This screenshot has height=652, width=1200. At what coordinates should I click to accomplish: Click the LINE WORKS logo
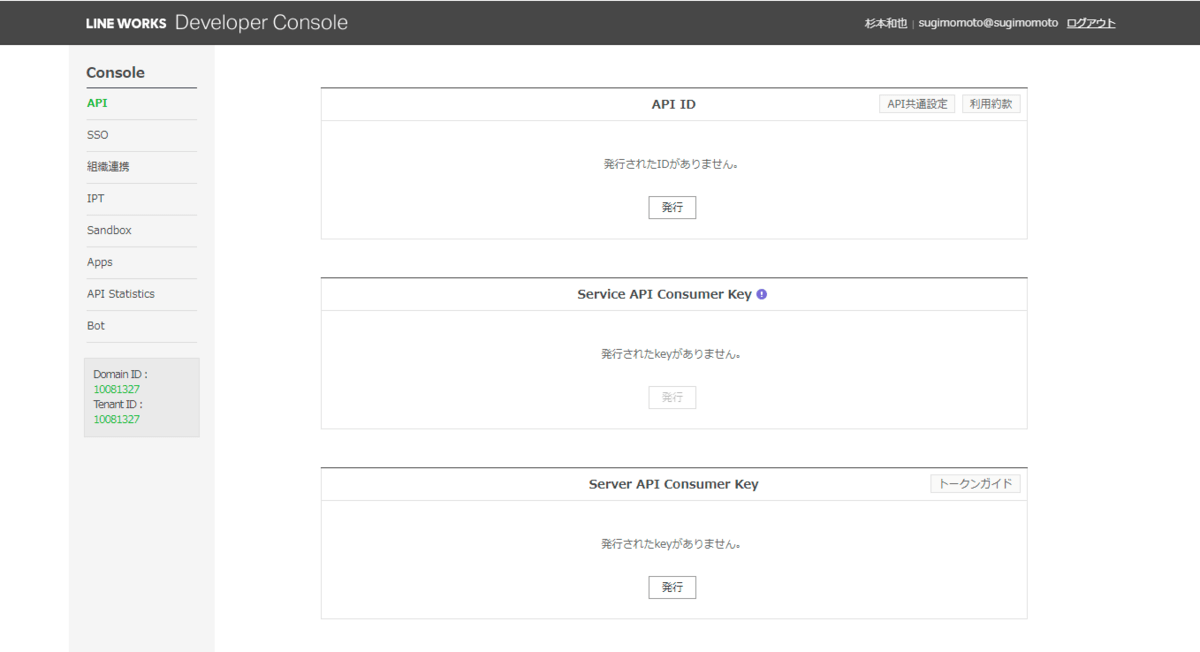point(126,23)
